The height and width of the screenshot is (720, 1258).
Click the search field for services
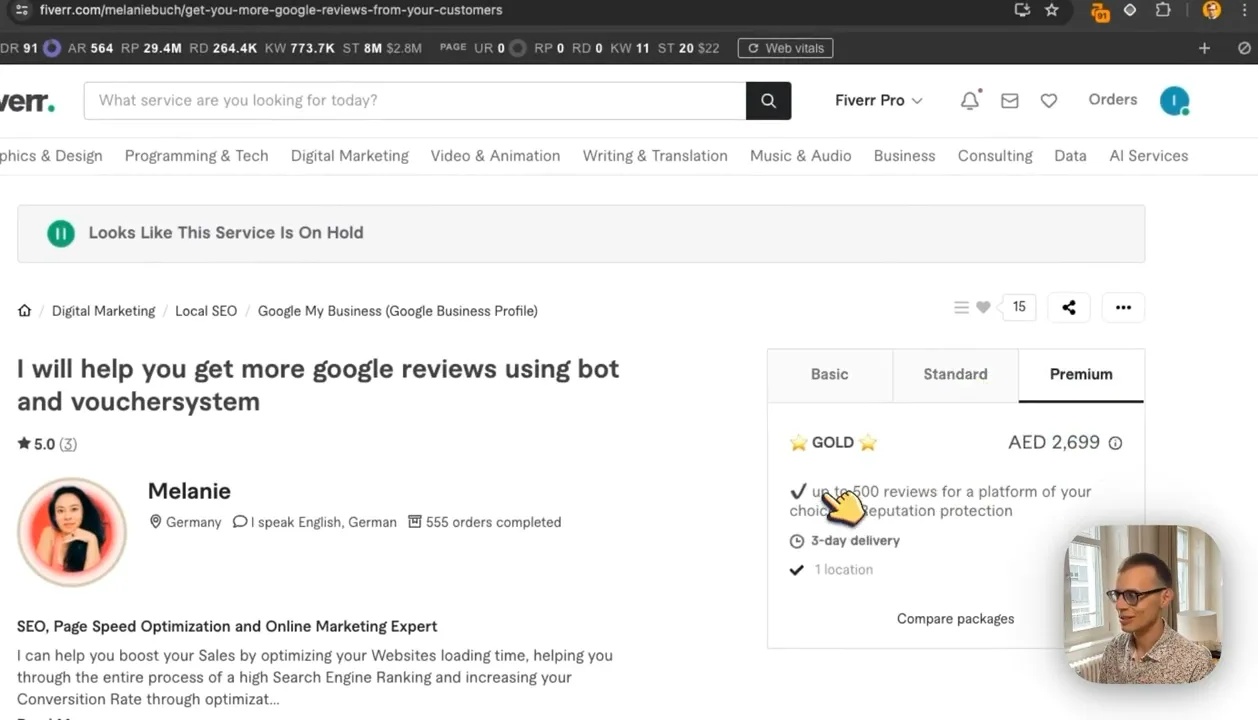(415, 100)
